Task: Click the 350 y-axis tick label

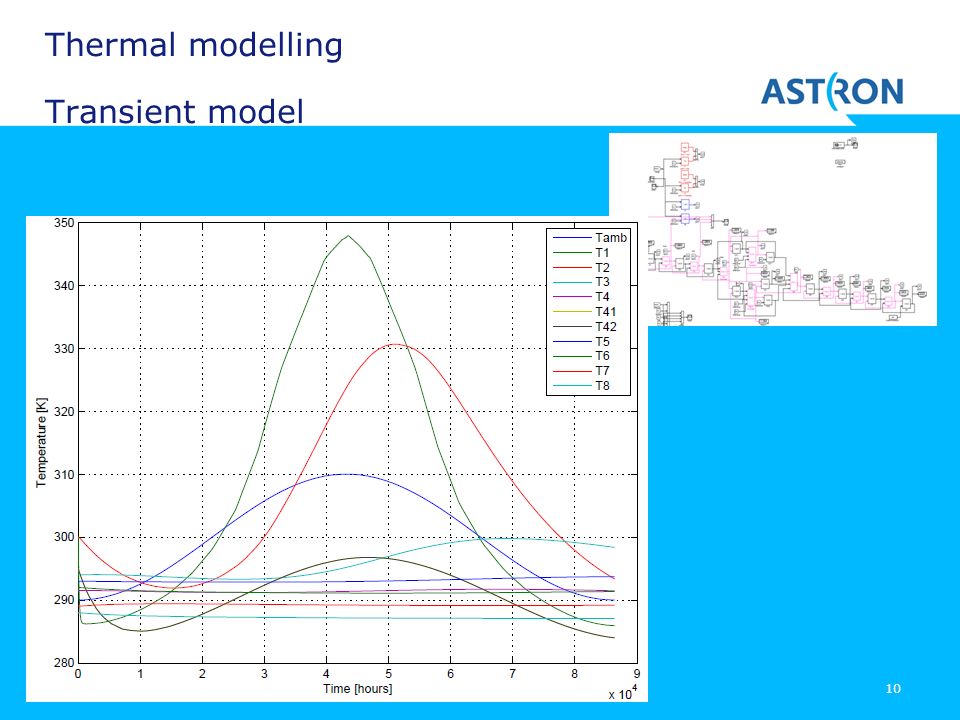Action: coord(64,223)
